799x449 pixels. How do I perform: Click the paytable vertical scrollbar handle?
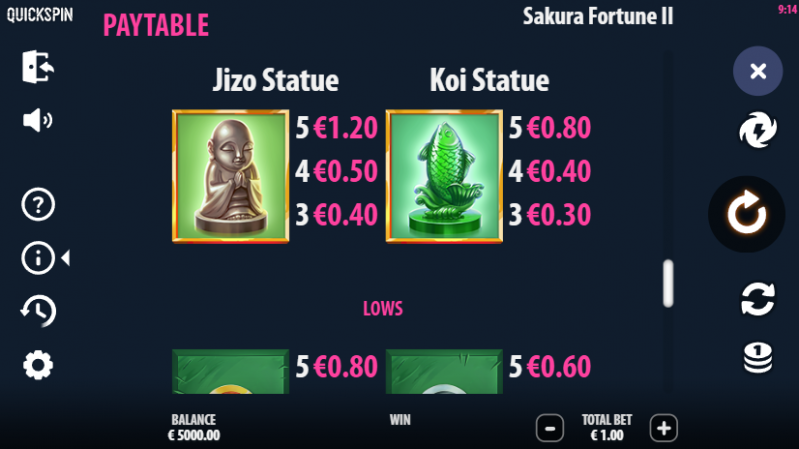coord(668,284)
